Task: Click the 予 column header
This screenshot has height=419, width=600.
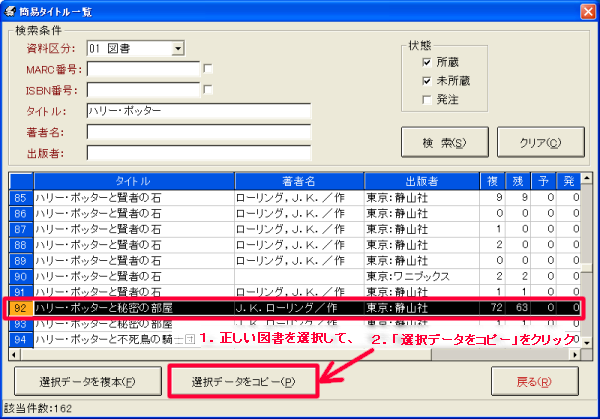Action: click(x=544, y=181)
